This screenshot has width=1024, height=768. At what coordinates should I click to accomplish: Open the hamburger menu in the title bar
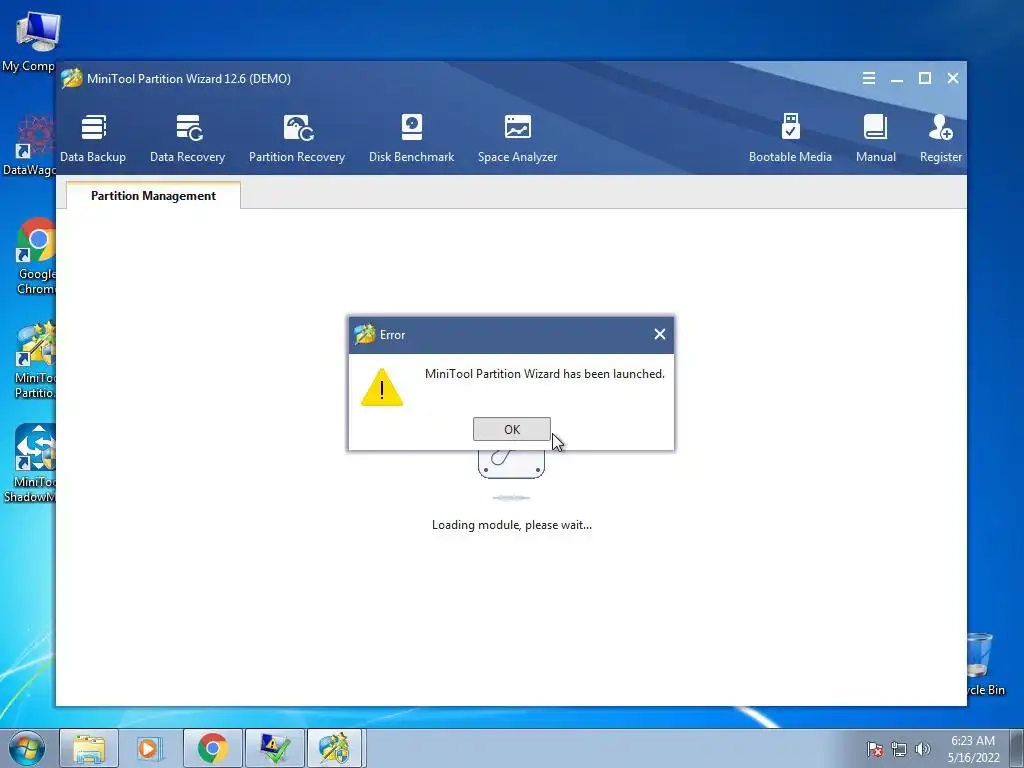869,78
